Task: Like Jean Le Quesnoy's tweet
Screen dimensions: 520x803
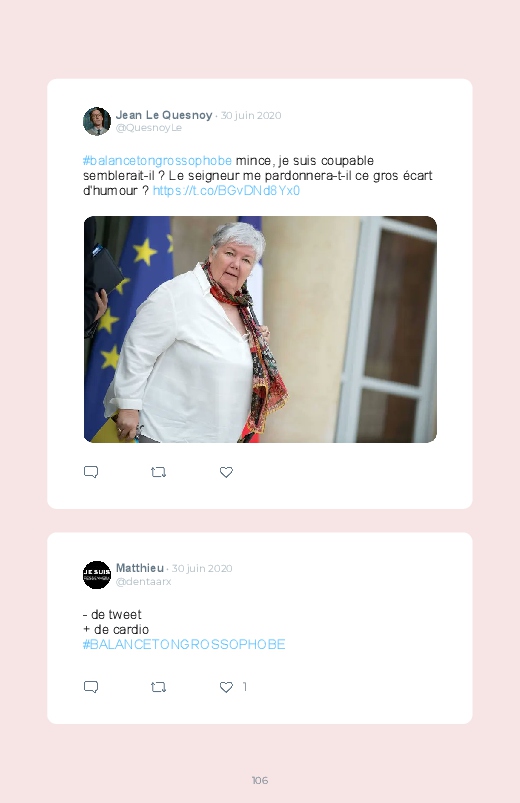Action: [x=226, y=472]
